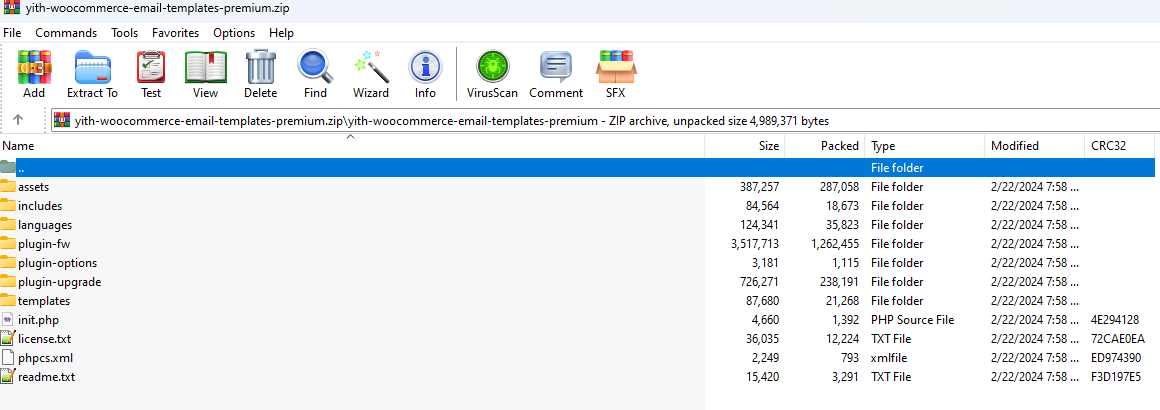
Task: Open the Favorites menu
Action: (175, 33)
